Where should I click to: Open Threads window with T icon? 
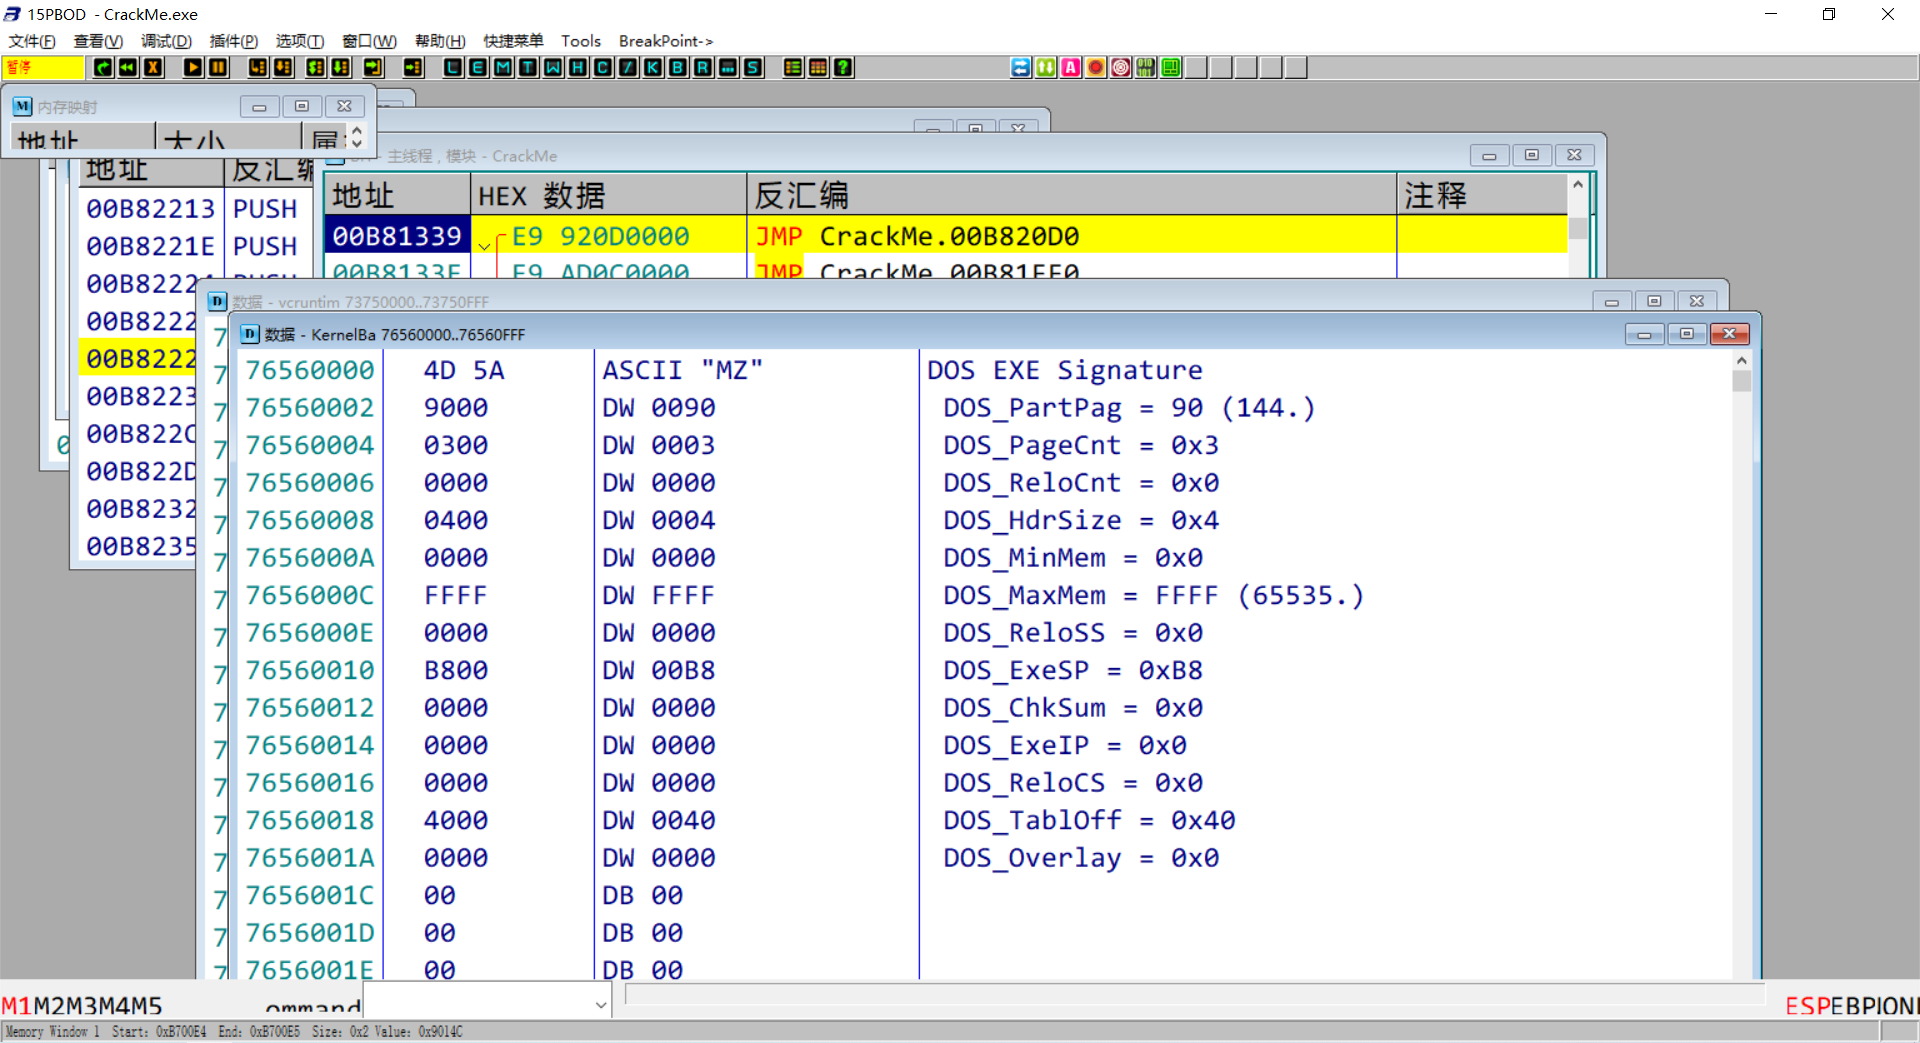point(528,67)
